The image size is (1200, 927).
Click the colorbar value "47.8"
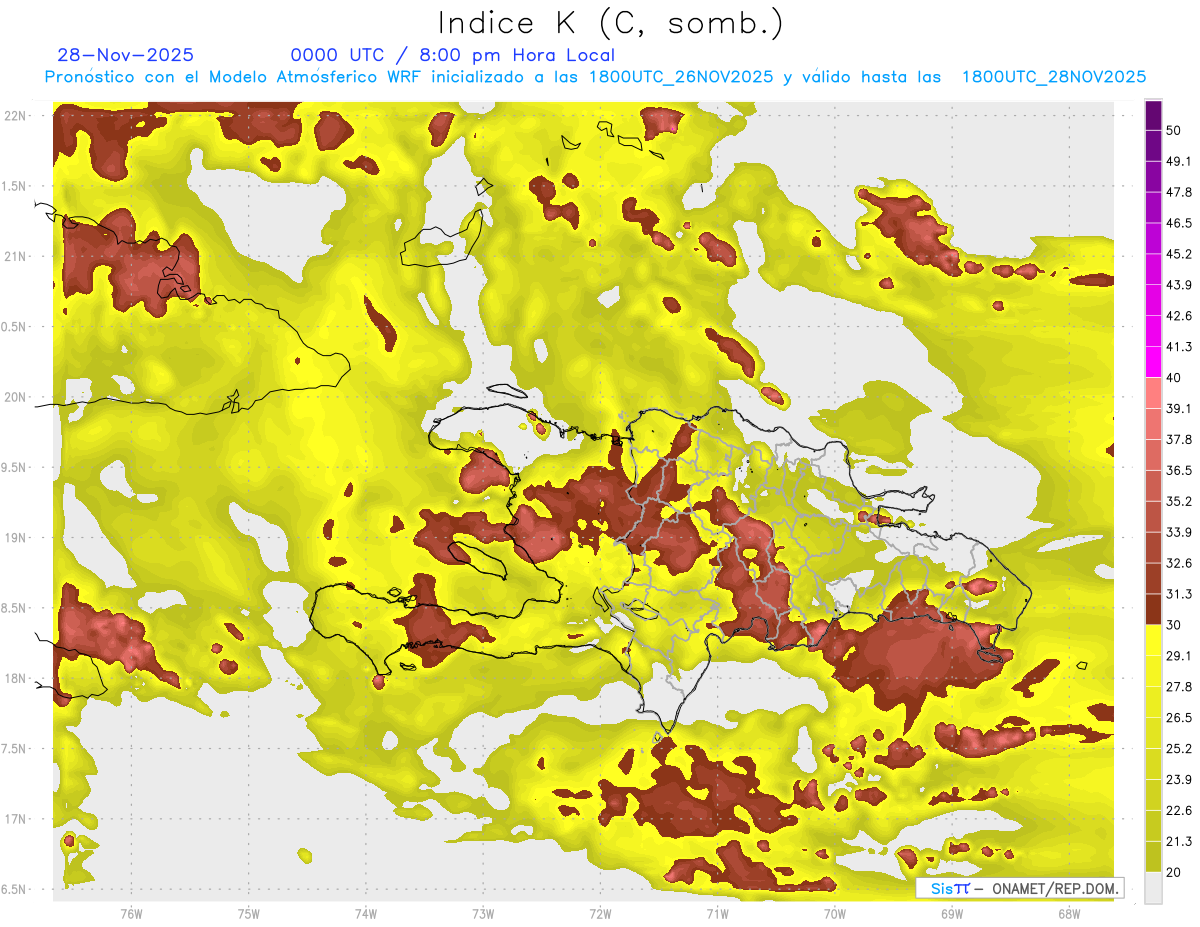point(1179,192)
